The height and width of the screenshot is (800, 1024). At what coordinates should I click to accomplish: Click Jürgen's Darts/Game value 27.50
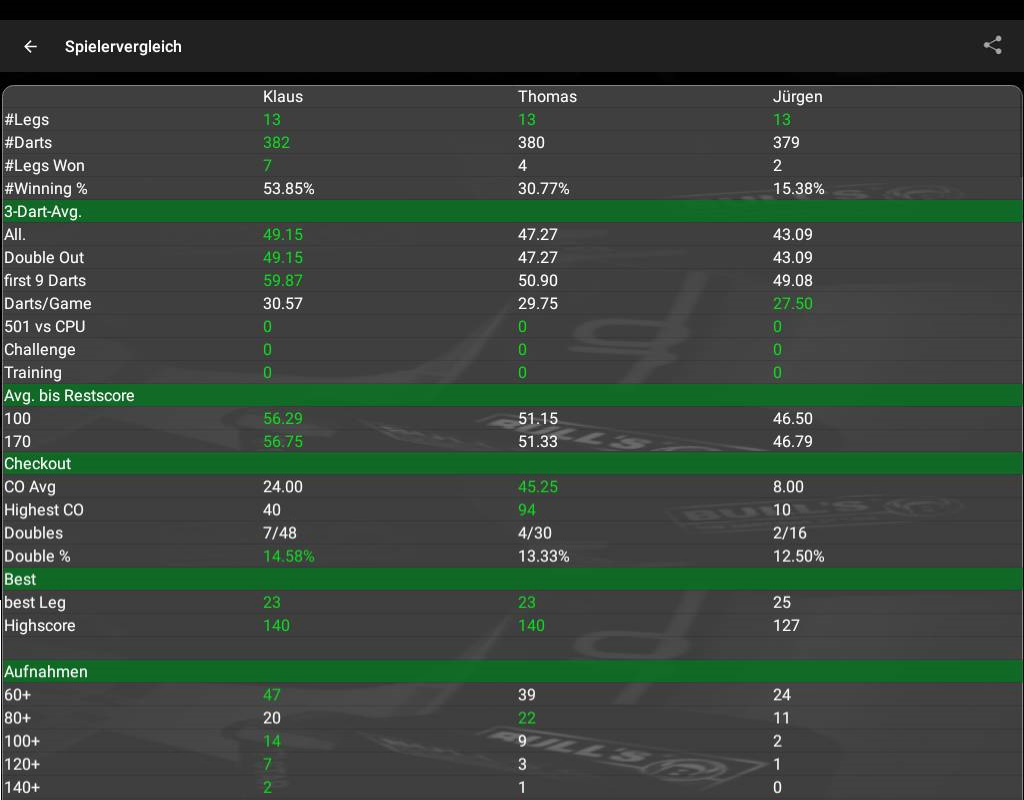[x=792, y=304]
